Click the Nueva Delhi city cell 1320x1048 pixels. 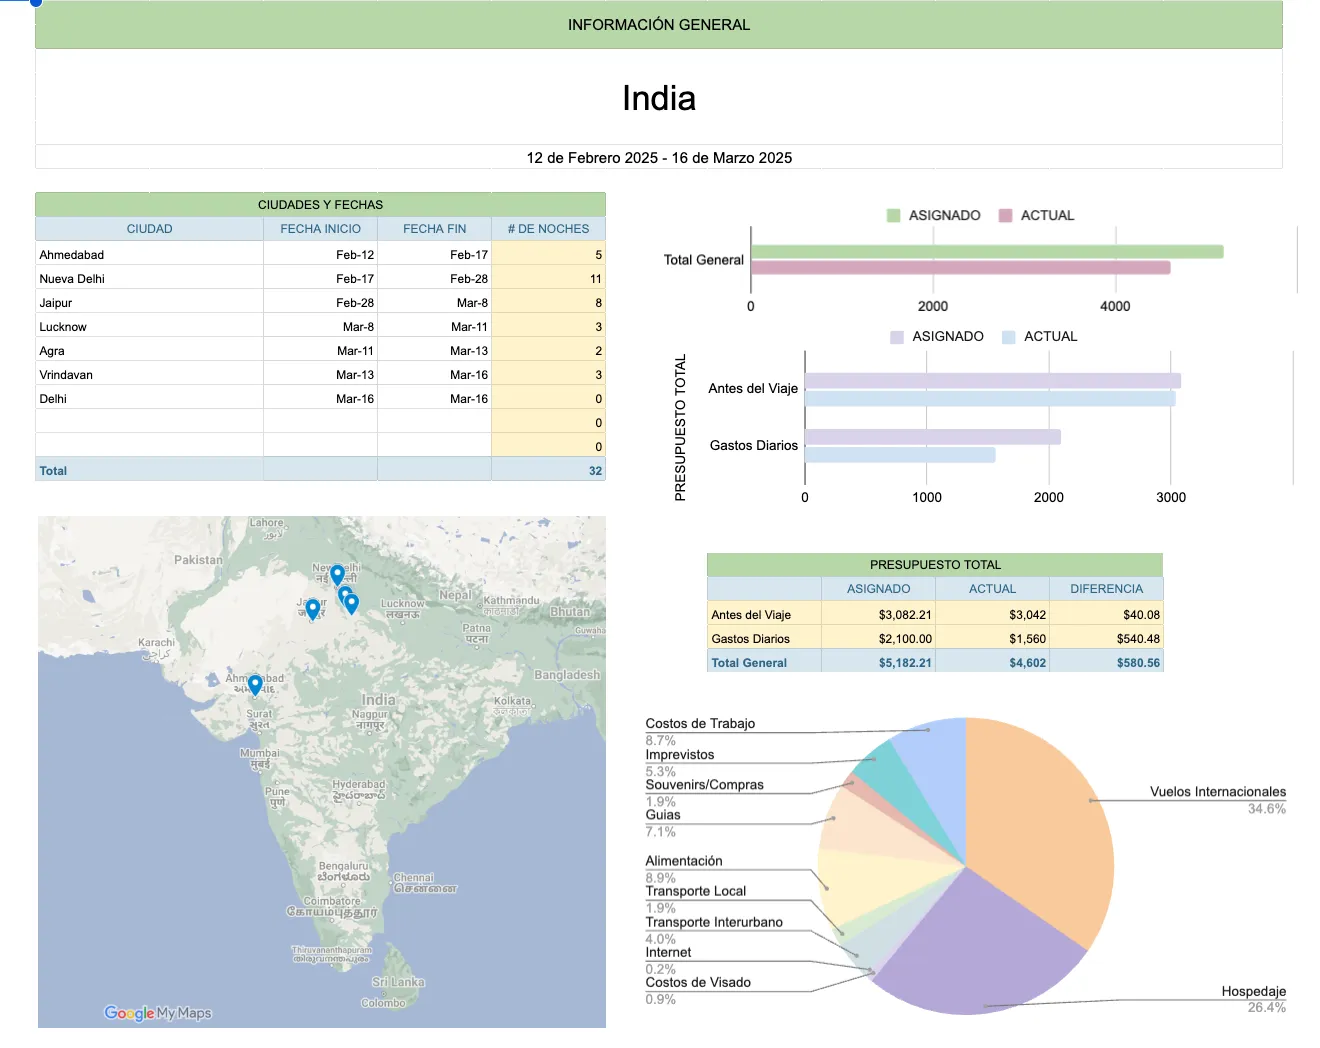149,279
